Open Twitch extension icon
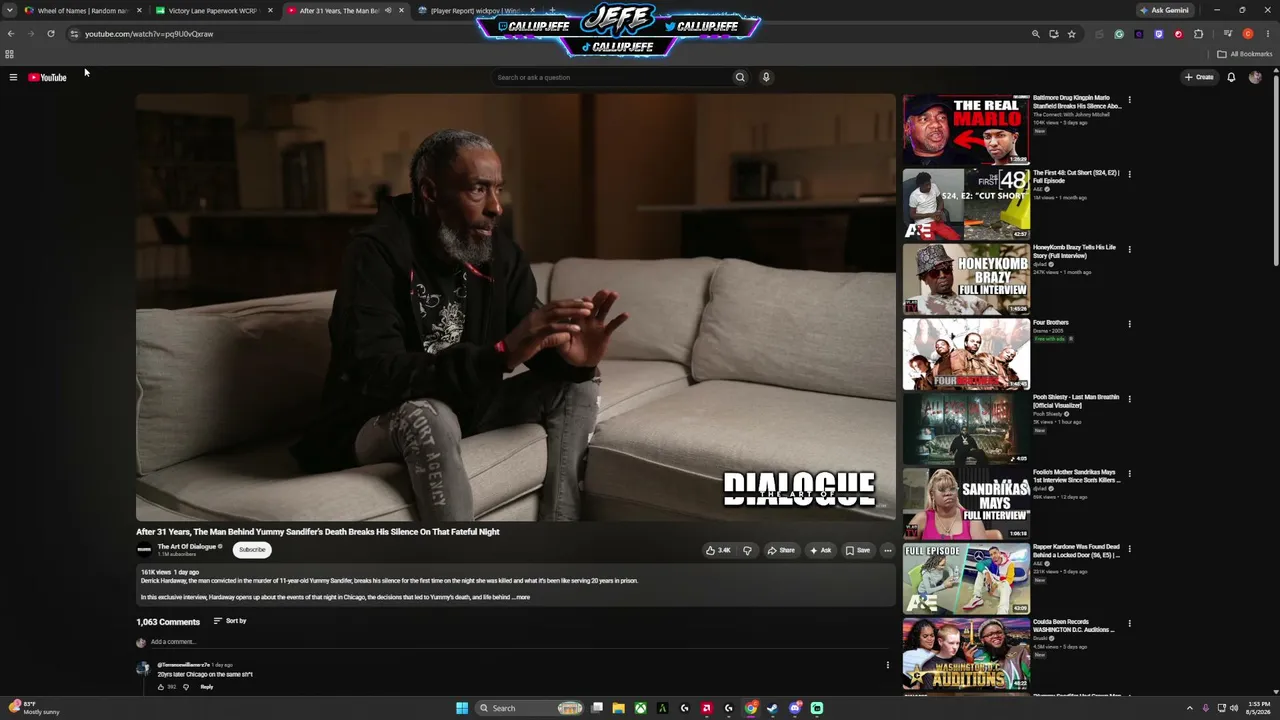 click(x=1159, y=34)
